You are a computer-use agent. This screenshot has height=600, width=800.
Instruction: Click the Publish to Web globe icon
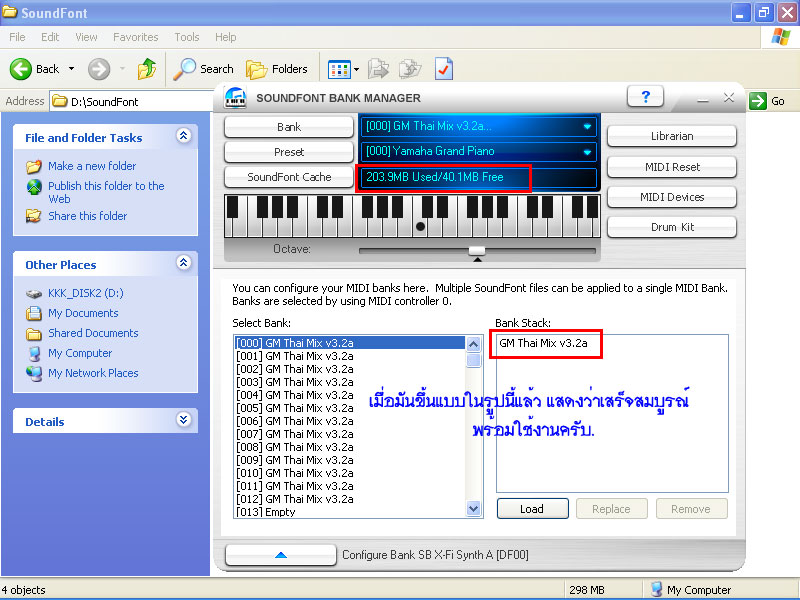(x=34, y=187)
